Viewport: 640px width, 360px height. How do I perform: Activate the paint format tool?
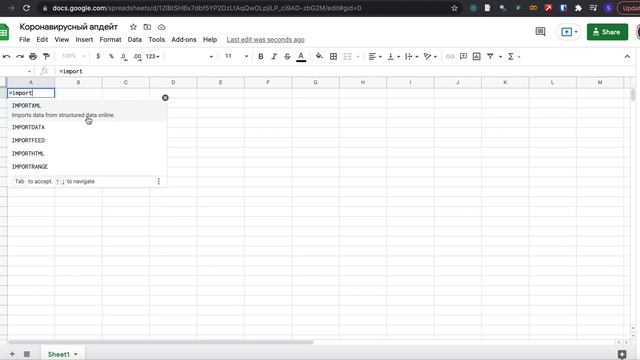tap(46, 56)
